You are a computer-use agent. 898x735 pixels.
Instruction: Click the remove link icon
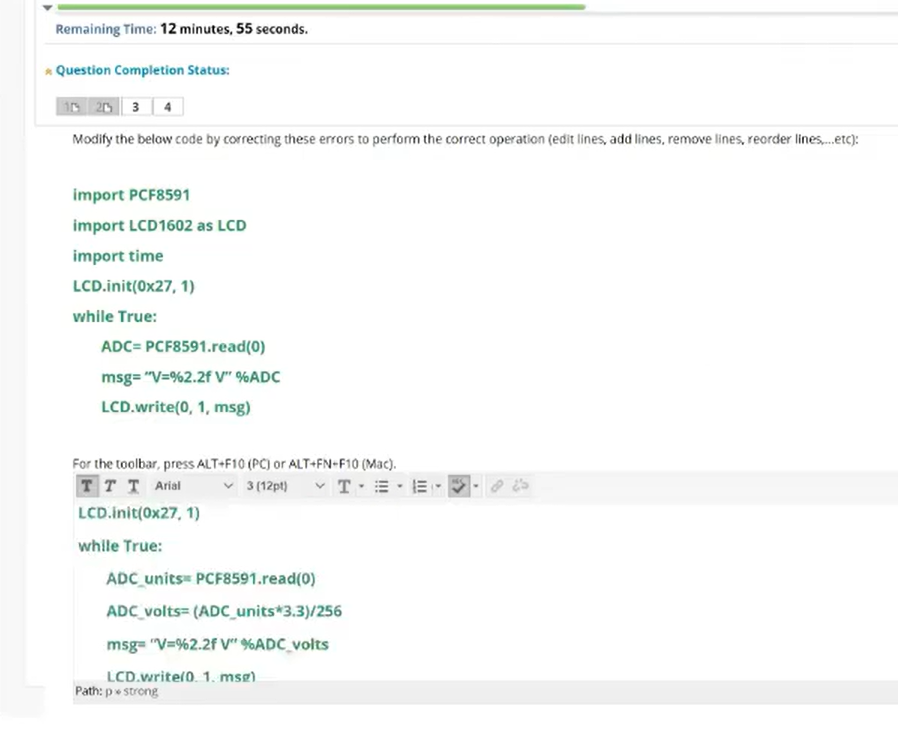pos(520,486)
